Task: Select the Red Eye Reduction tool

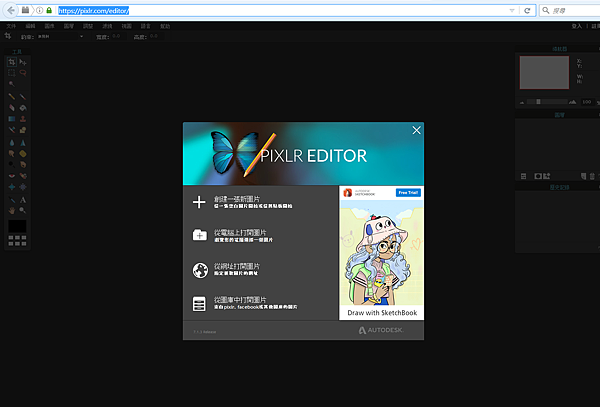Action: coord(12,176)
